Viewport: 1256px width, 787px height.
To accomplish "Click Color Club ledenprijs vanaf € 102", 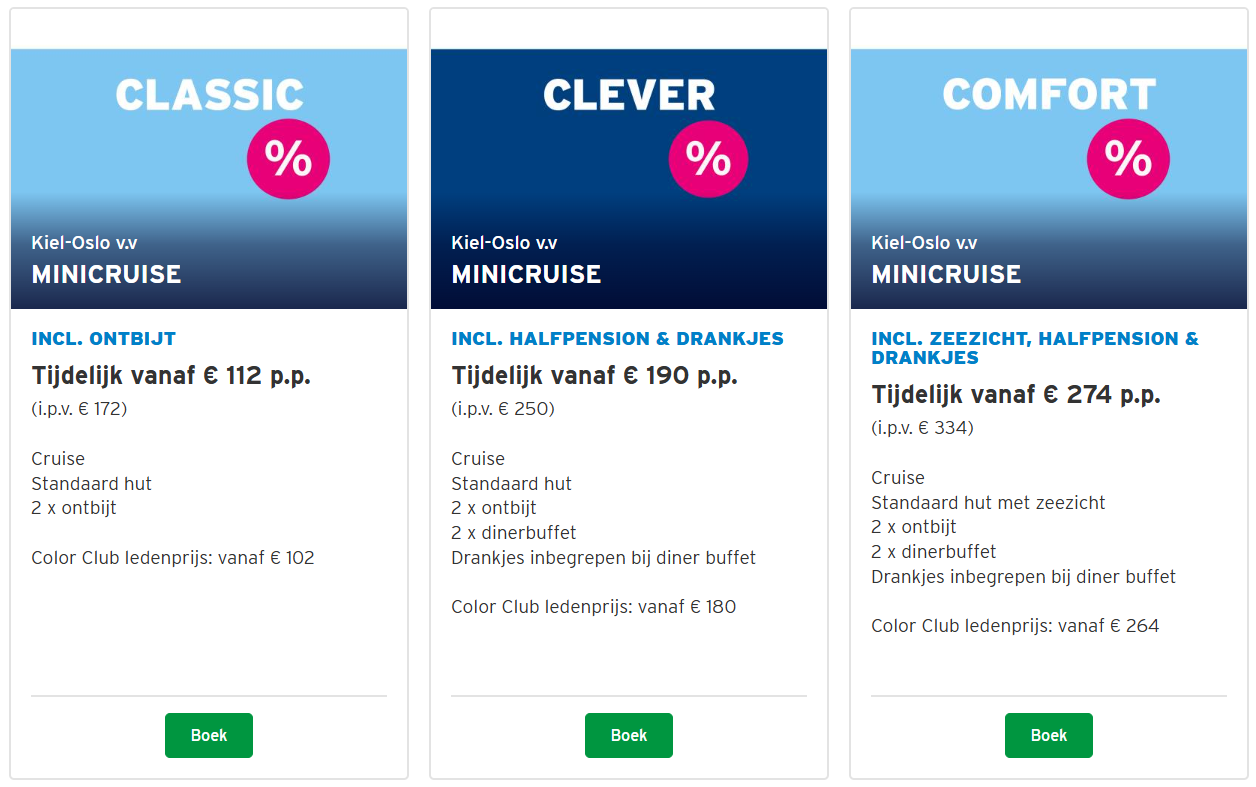I will pyautogui.click(x=173, y=558).
